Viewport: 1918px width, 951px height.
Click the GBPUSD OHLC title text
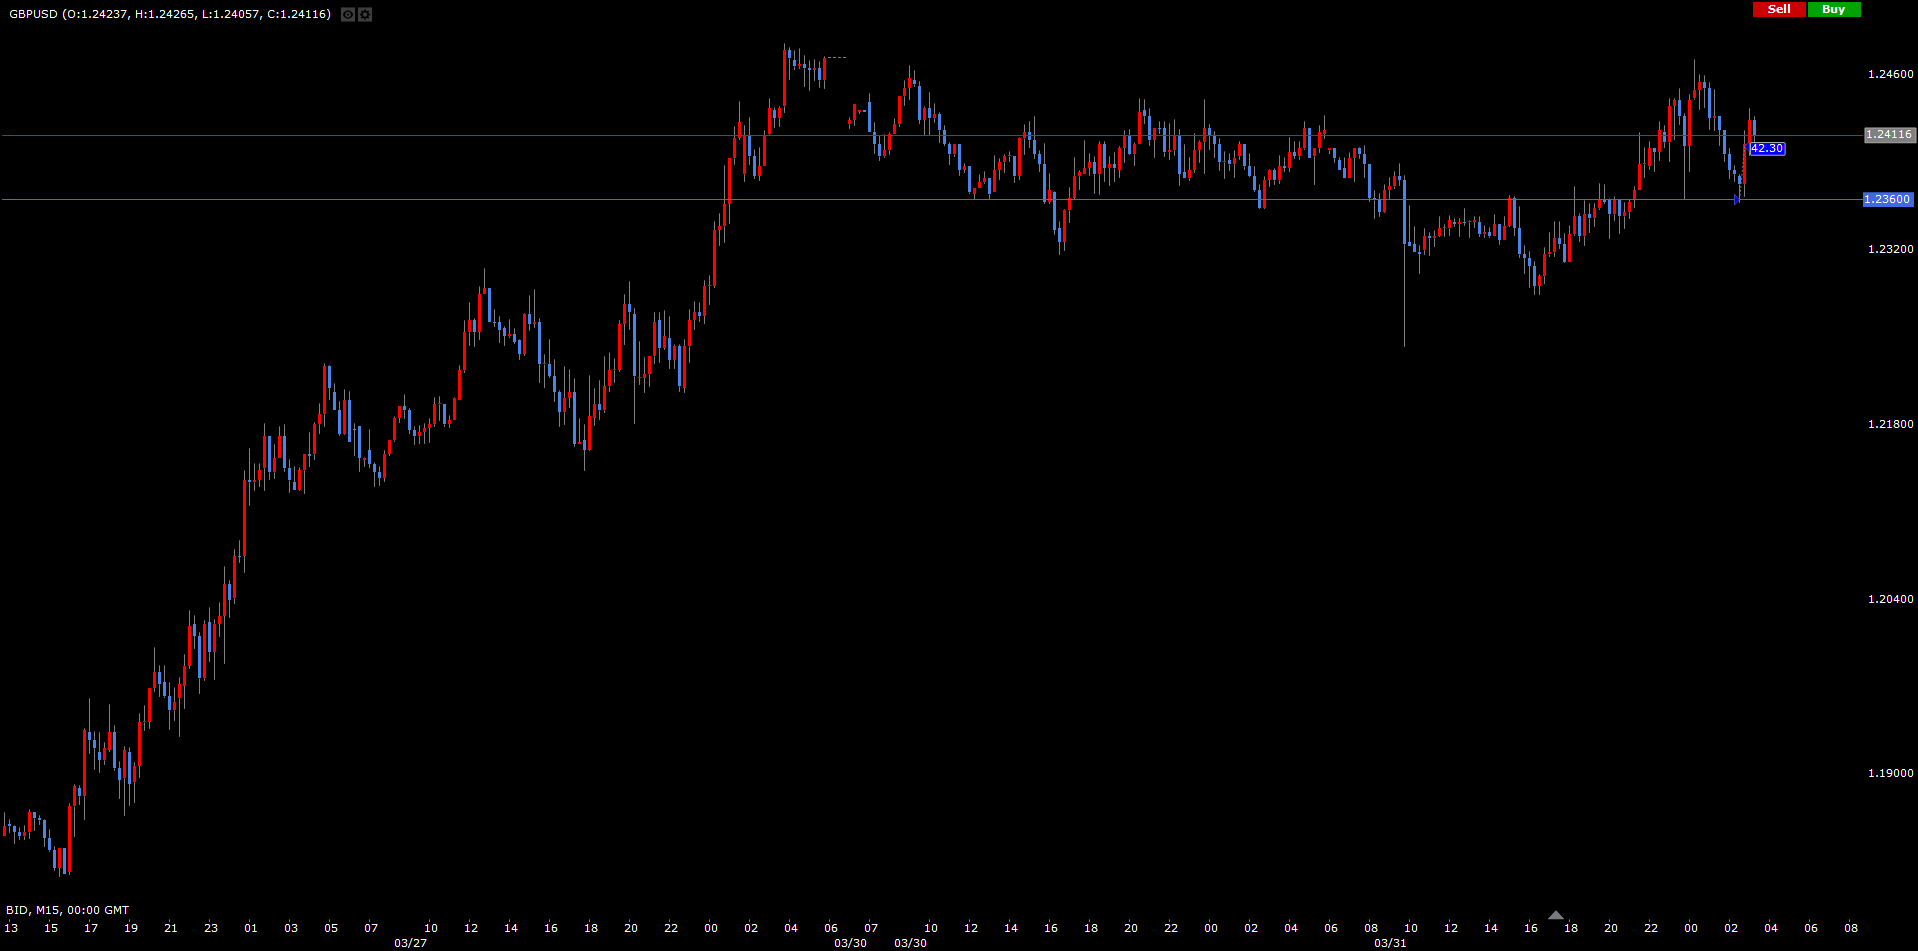point(170,14)
